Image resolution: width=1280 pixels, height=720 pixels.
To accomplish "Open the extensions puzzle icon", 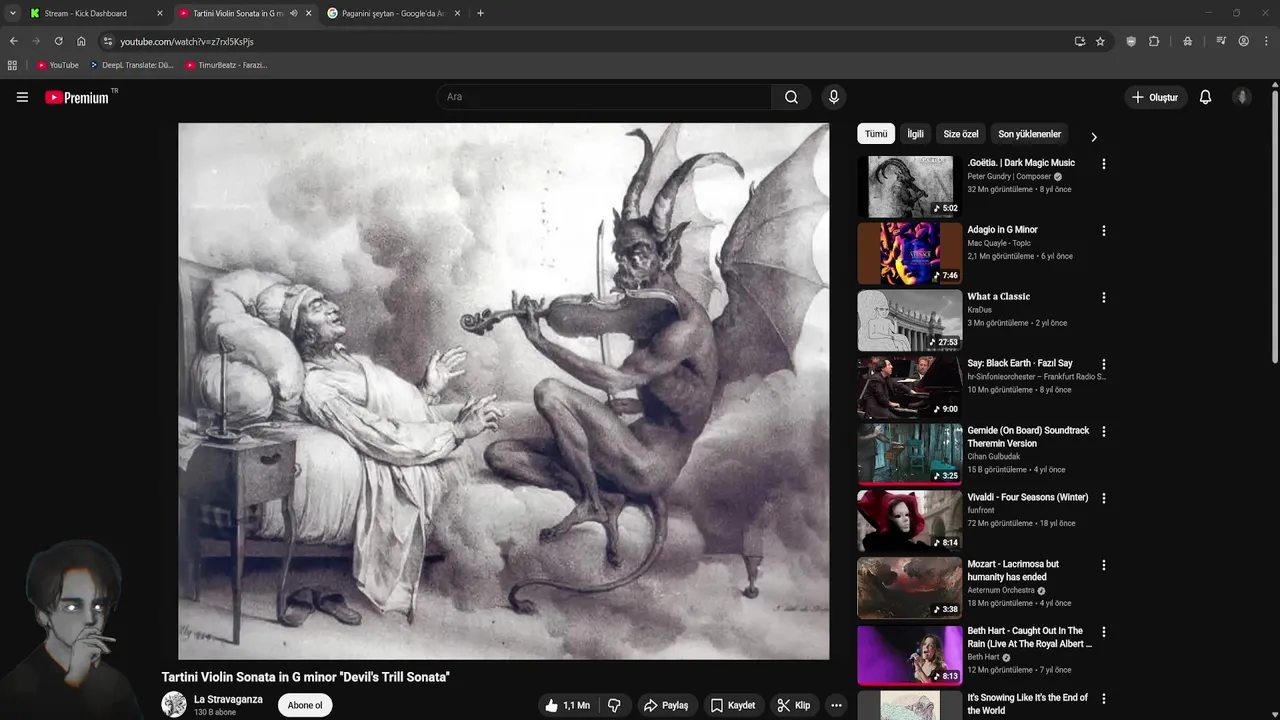I will [x=1154, y=41].
